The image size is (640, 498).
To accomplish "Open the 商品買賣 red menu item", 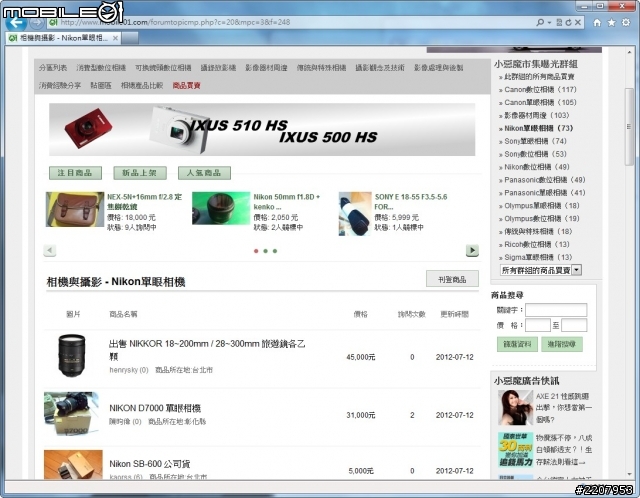I will [x=187, y=86].
